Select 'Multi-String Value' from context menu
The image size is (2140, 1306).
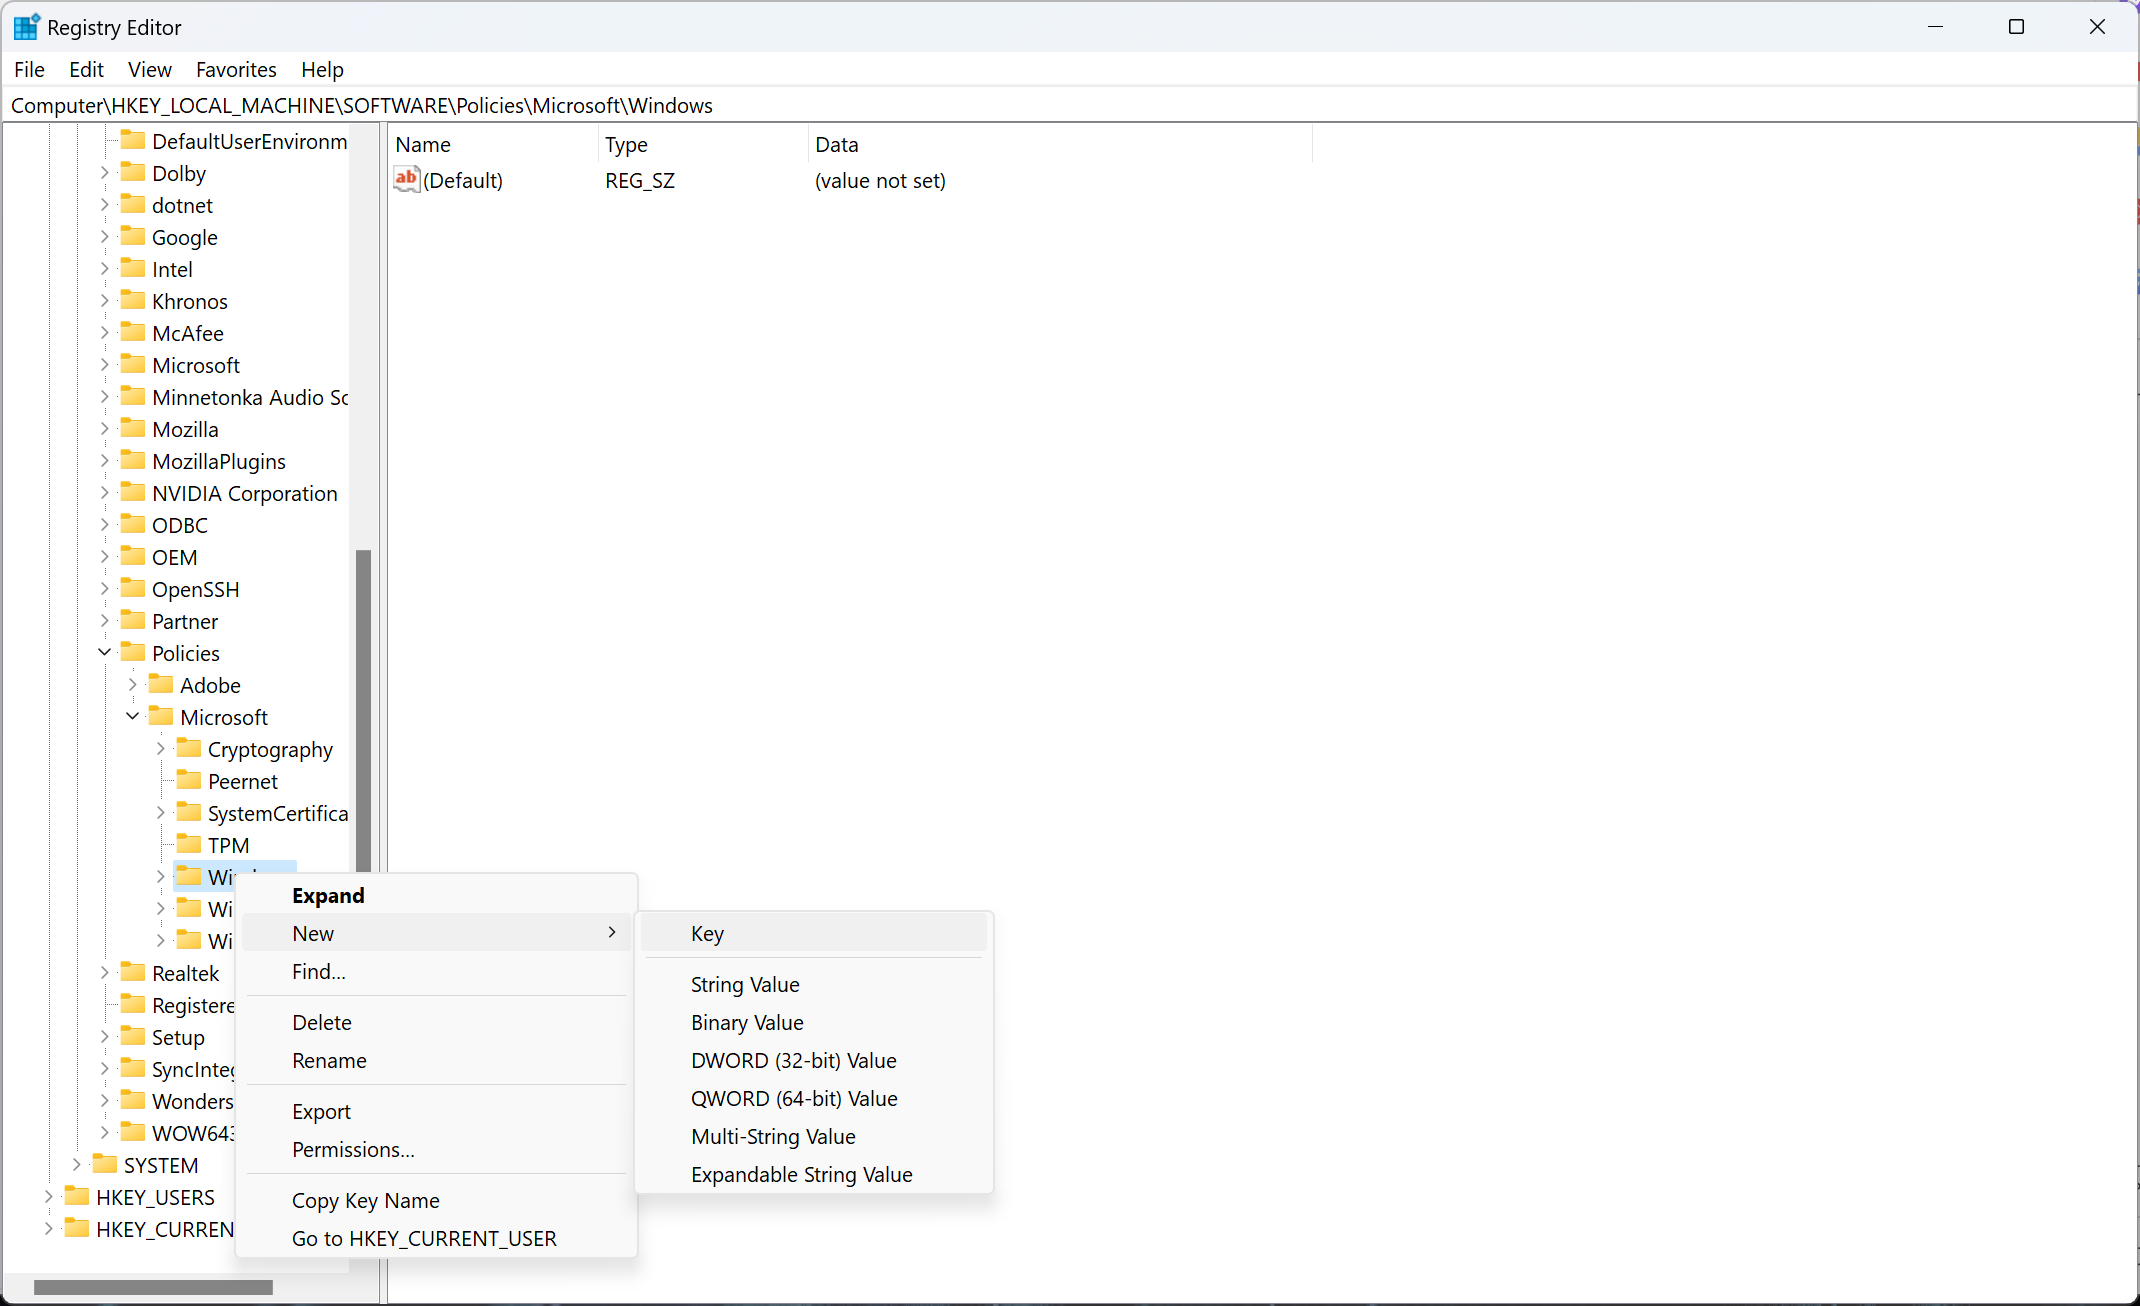pyautogui.click(x=773, y=1135)
